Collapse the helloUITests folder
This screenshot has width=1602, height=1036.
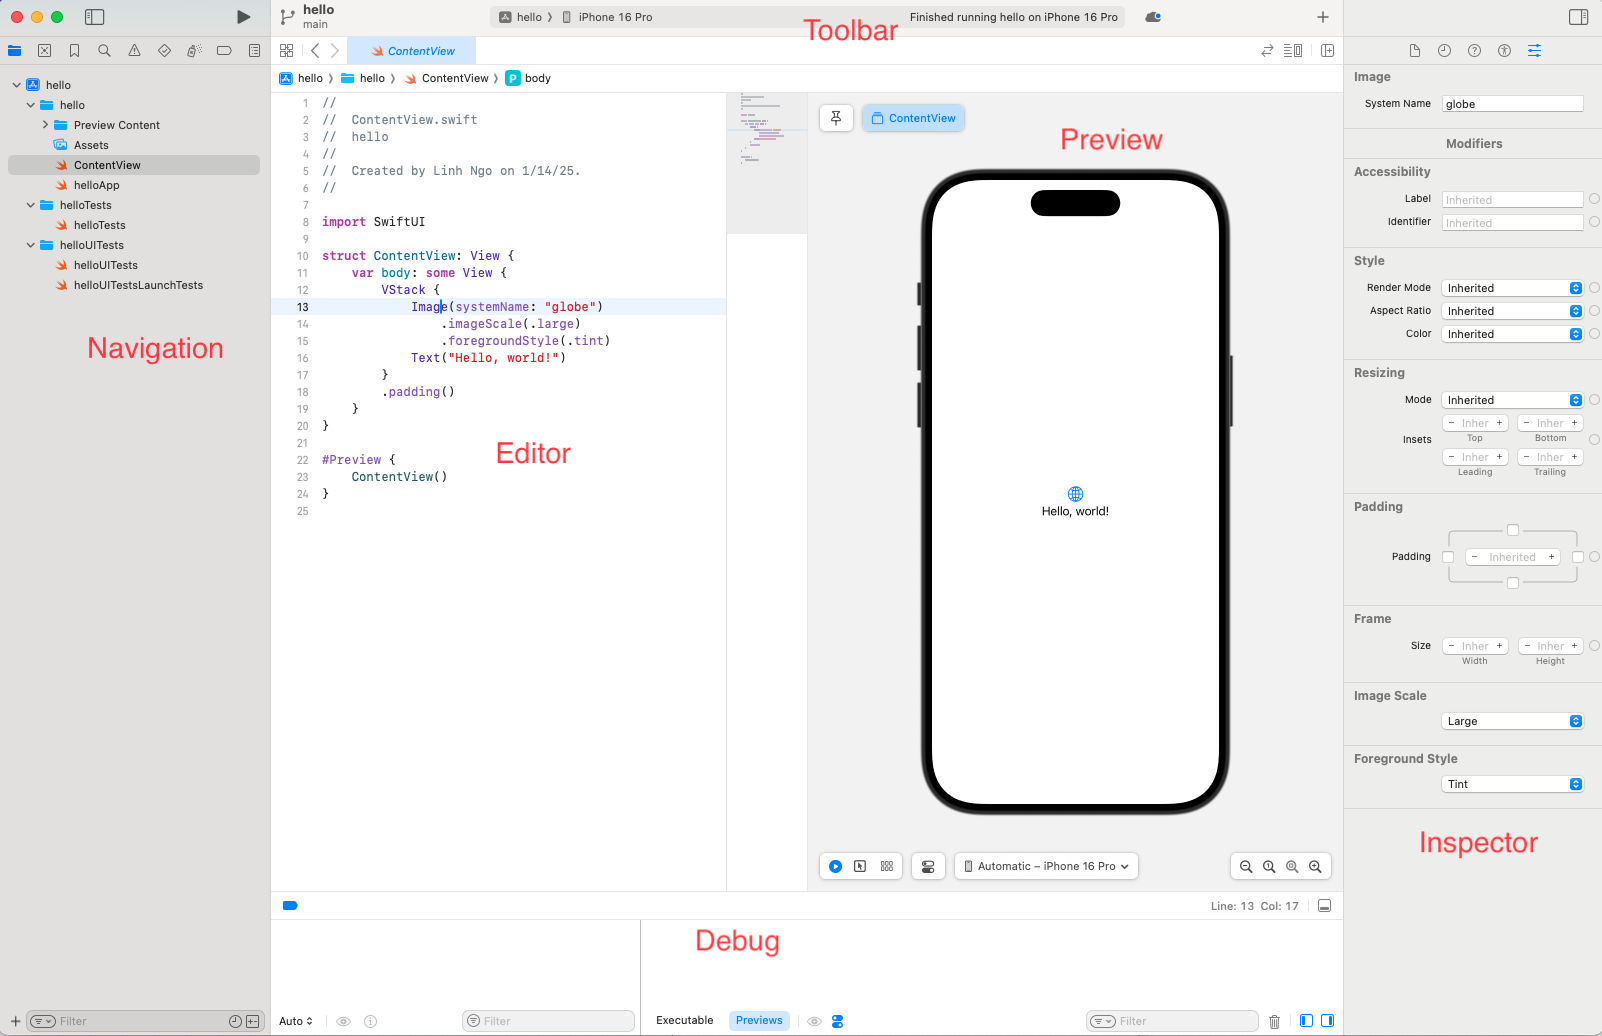tap(31, 245)
